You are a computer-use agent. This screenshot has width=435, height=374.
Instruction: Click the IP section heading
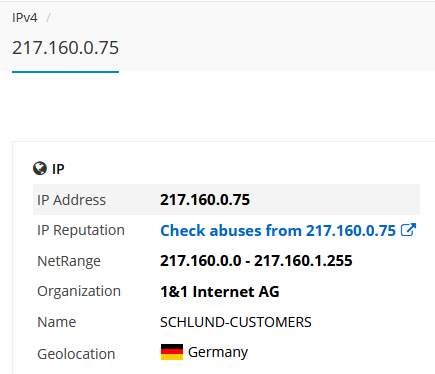(x=58, y=169)
